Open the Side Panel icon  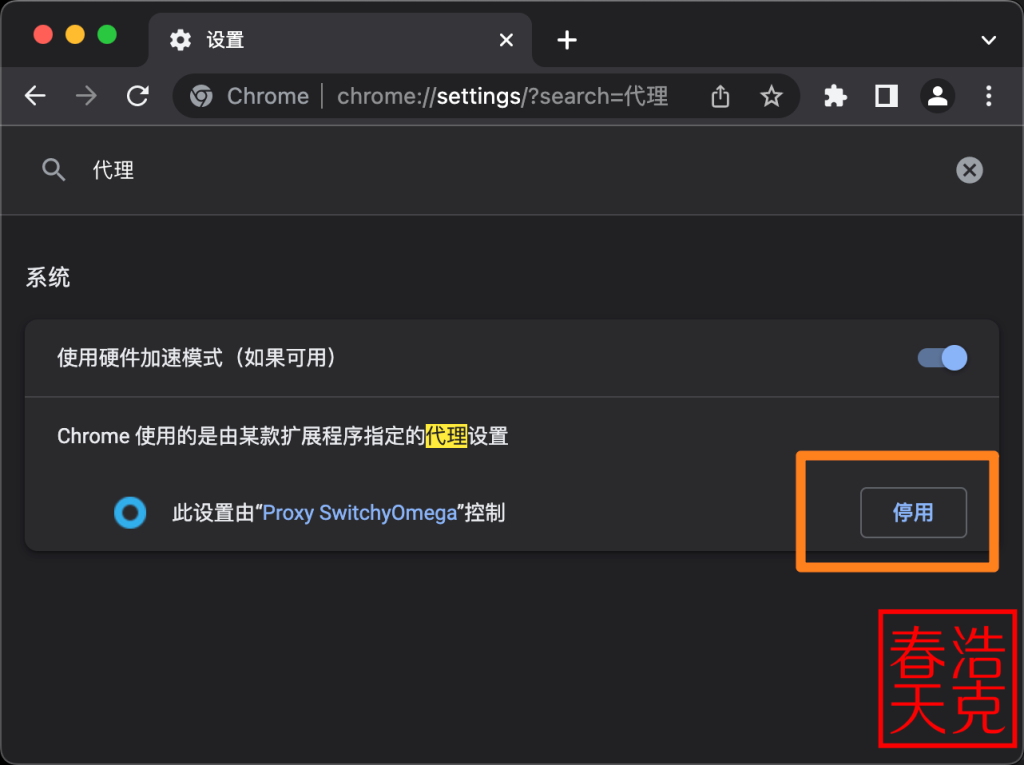886,95
